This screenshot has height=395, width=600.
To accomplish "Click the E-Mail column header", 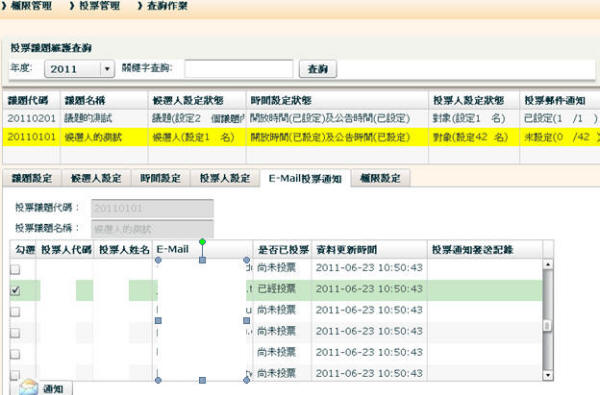I will pos(202,250).
